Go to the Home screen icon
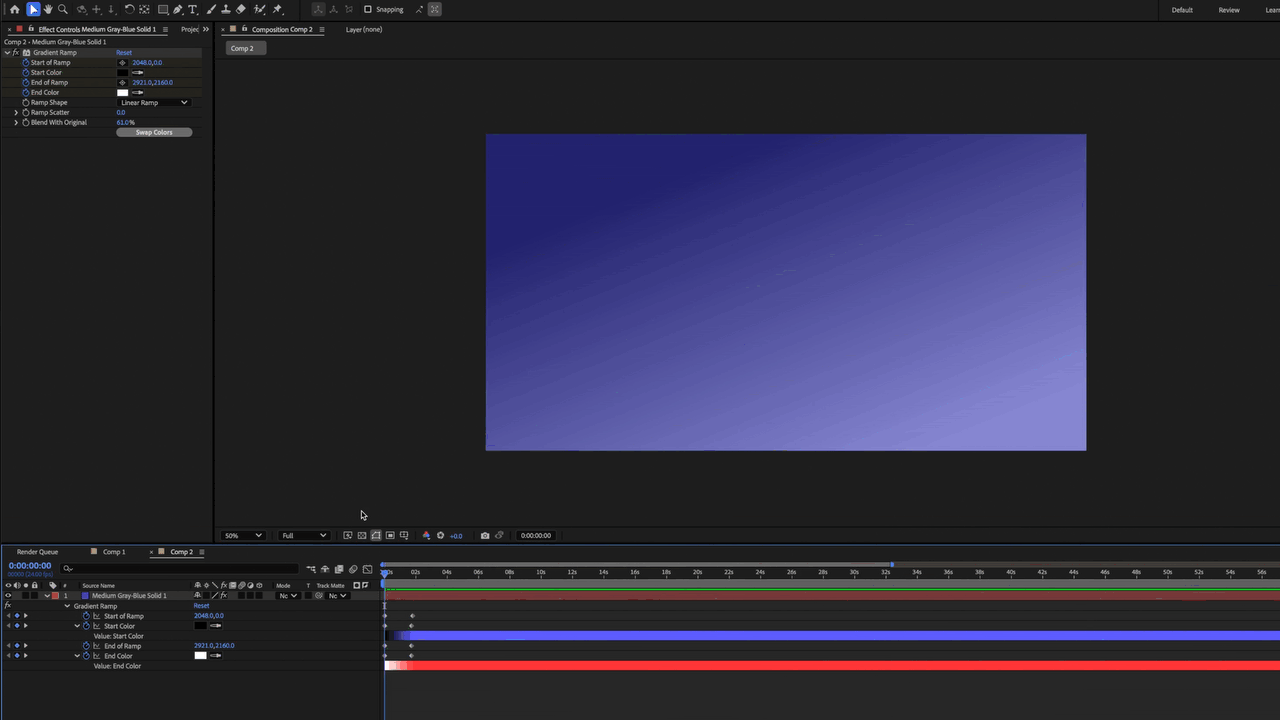This screenshot has height=720, width=1280. 14,9
